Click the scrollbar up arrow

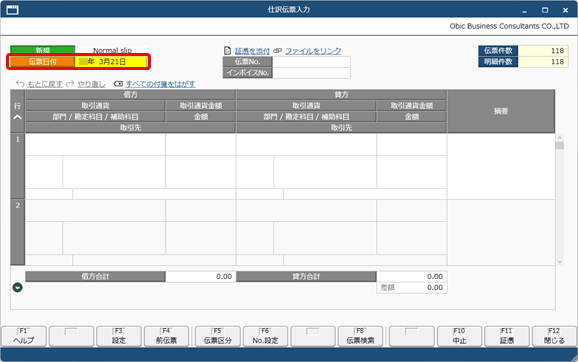tap(560, 138)
